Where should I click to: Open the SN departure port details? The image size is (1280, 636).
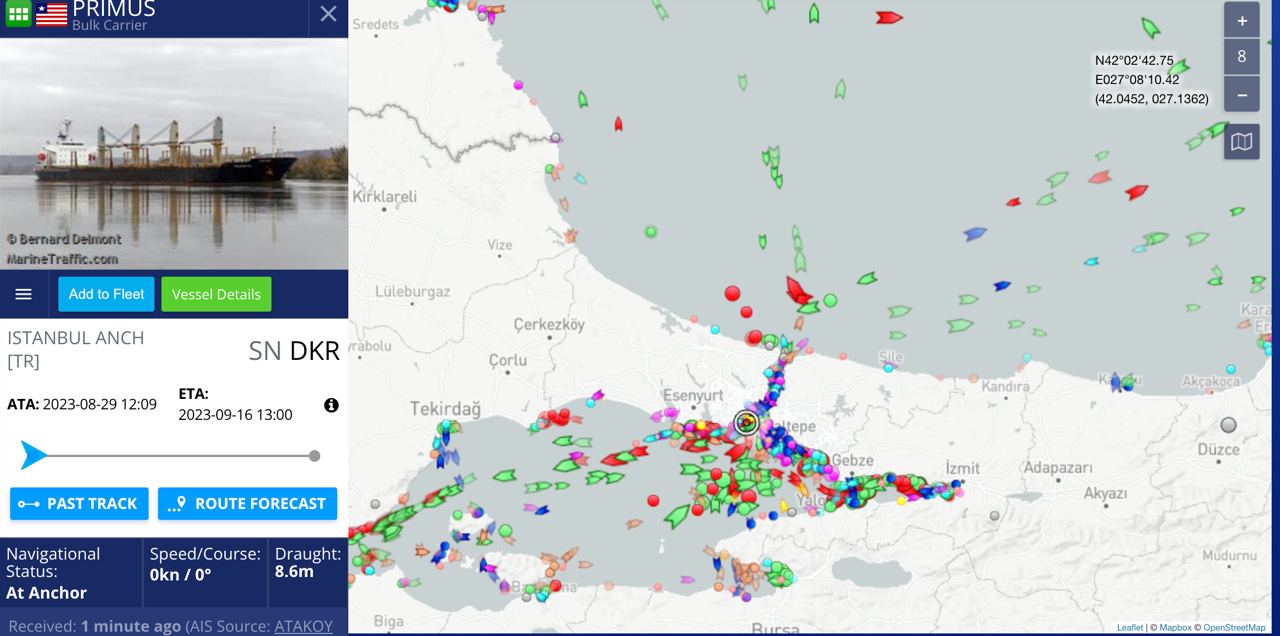(262, 351)
